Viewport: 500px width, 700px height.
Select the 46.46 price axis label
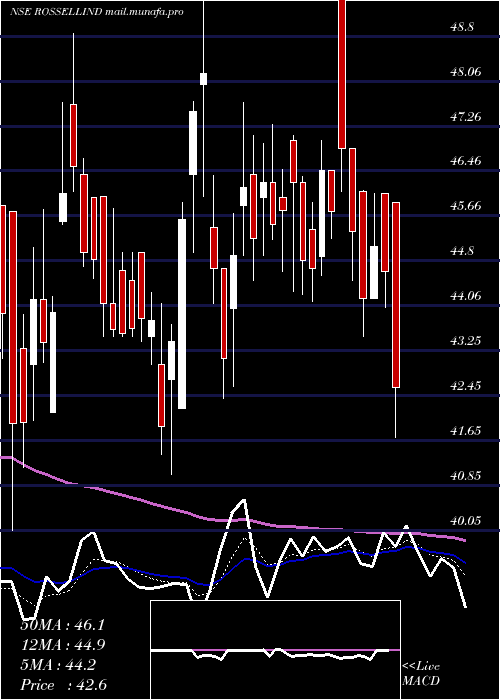tap(465, 160)
